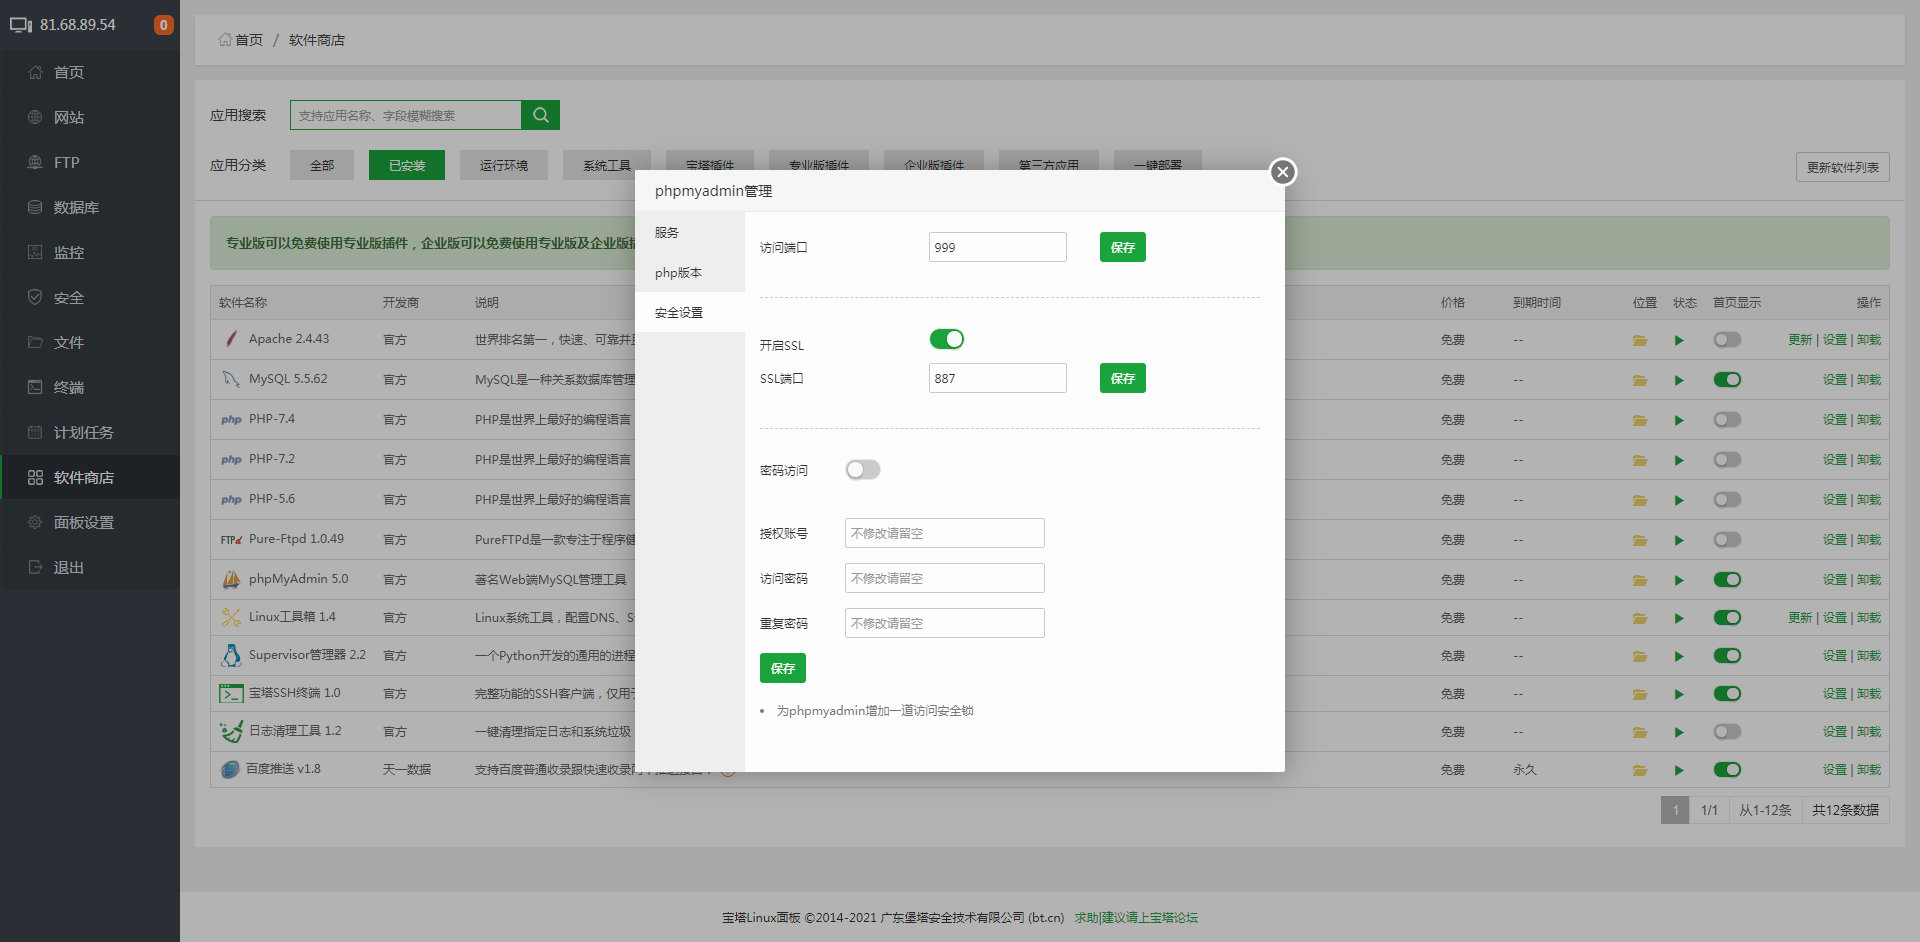Filter apps by 运行环境 category
Screen dimensions: 1920x942
(x=504, y=165)
